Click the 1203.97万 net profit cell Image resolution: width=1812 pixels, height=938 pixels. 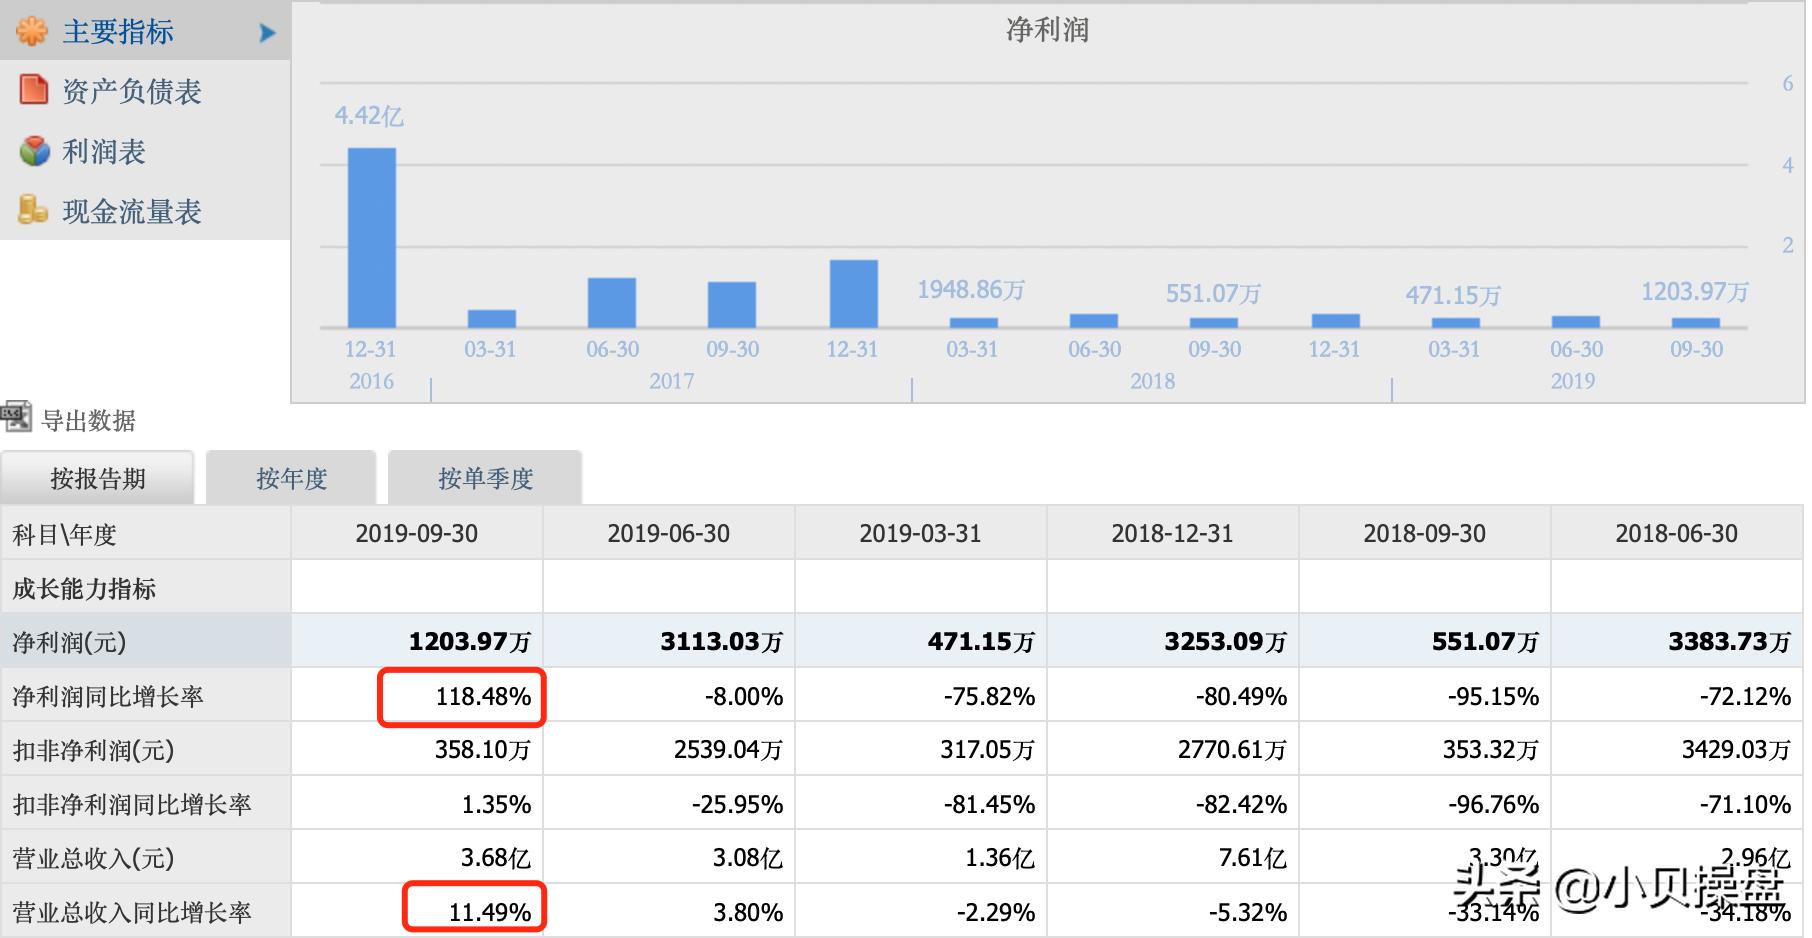tap(417, 641)
